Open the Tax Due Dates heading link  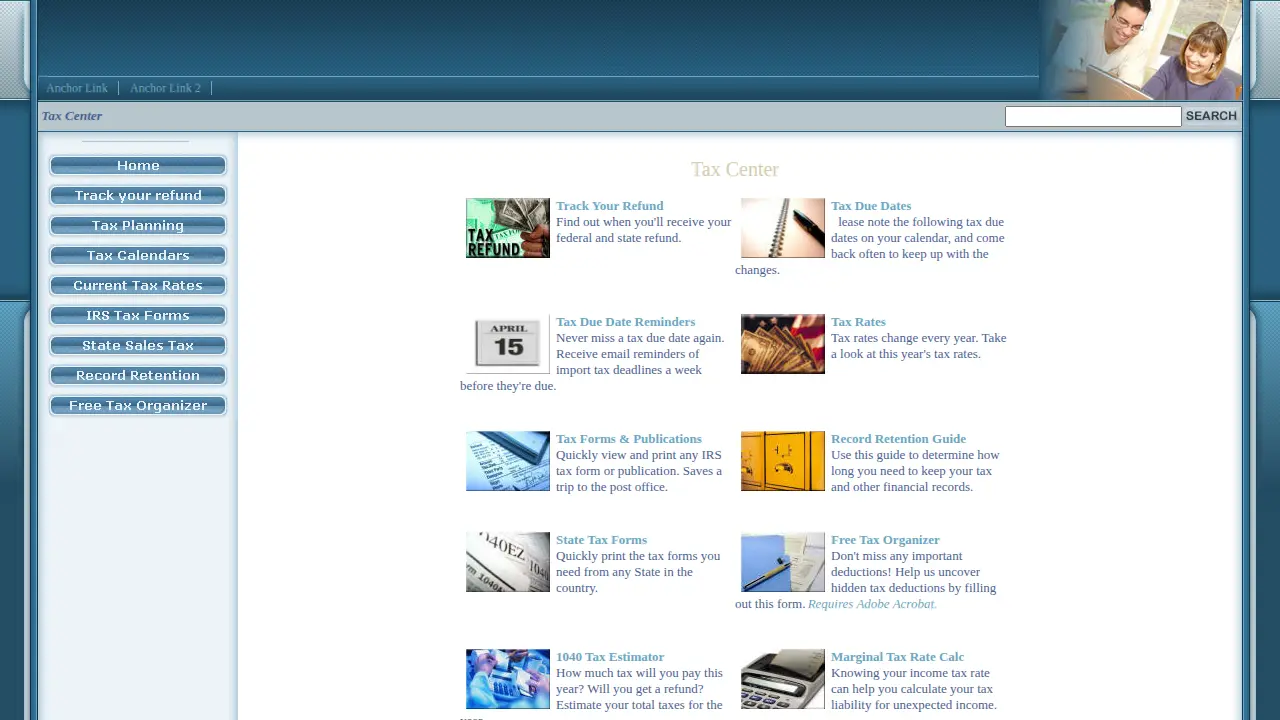pyautogui.click(x=871, y=206)
